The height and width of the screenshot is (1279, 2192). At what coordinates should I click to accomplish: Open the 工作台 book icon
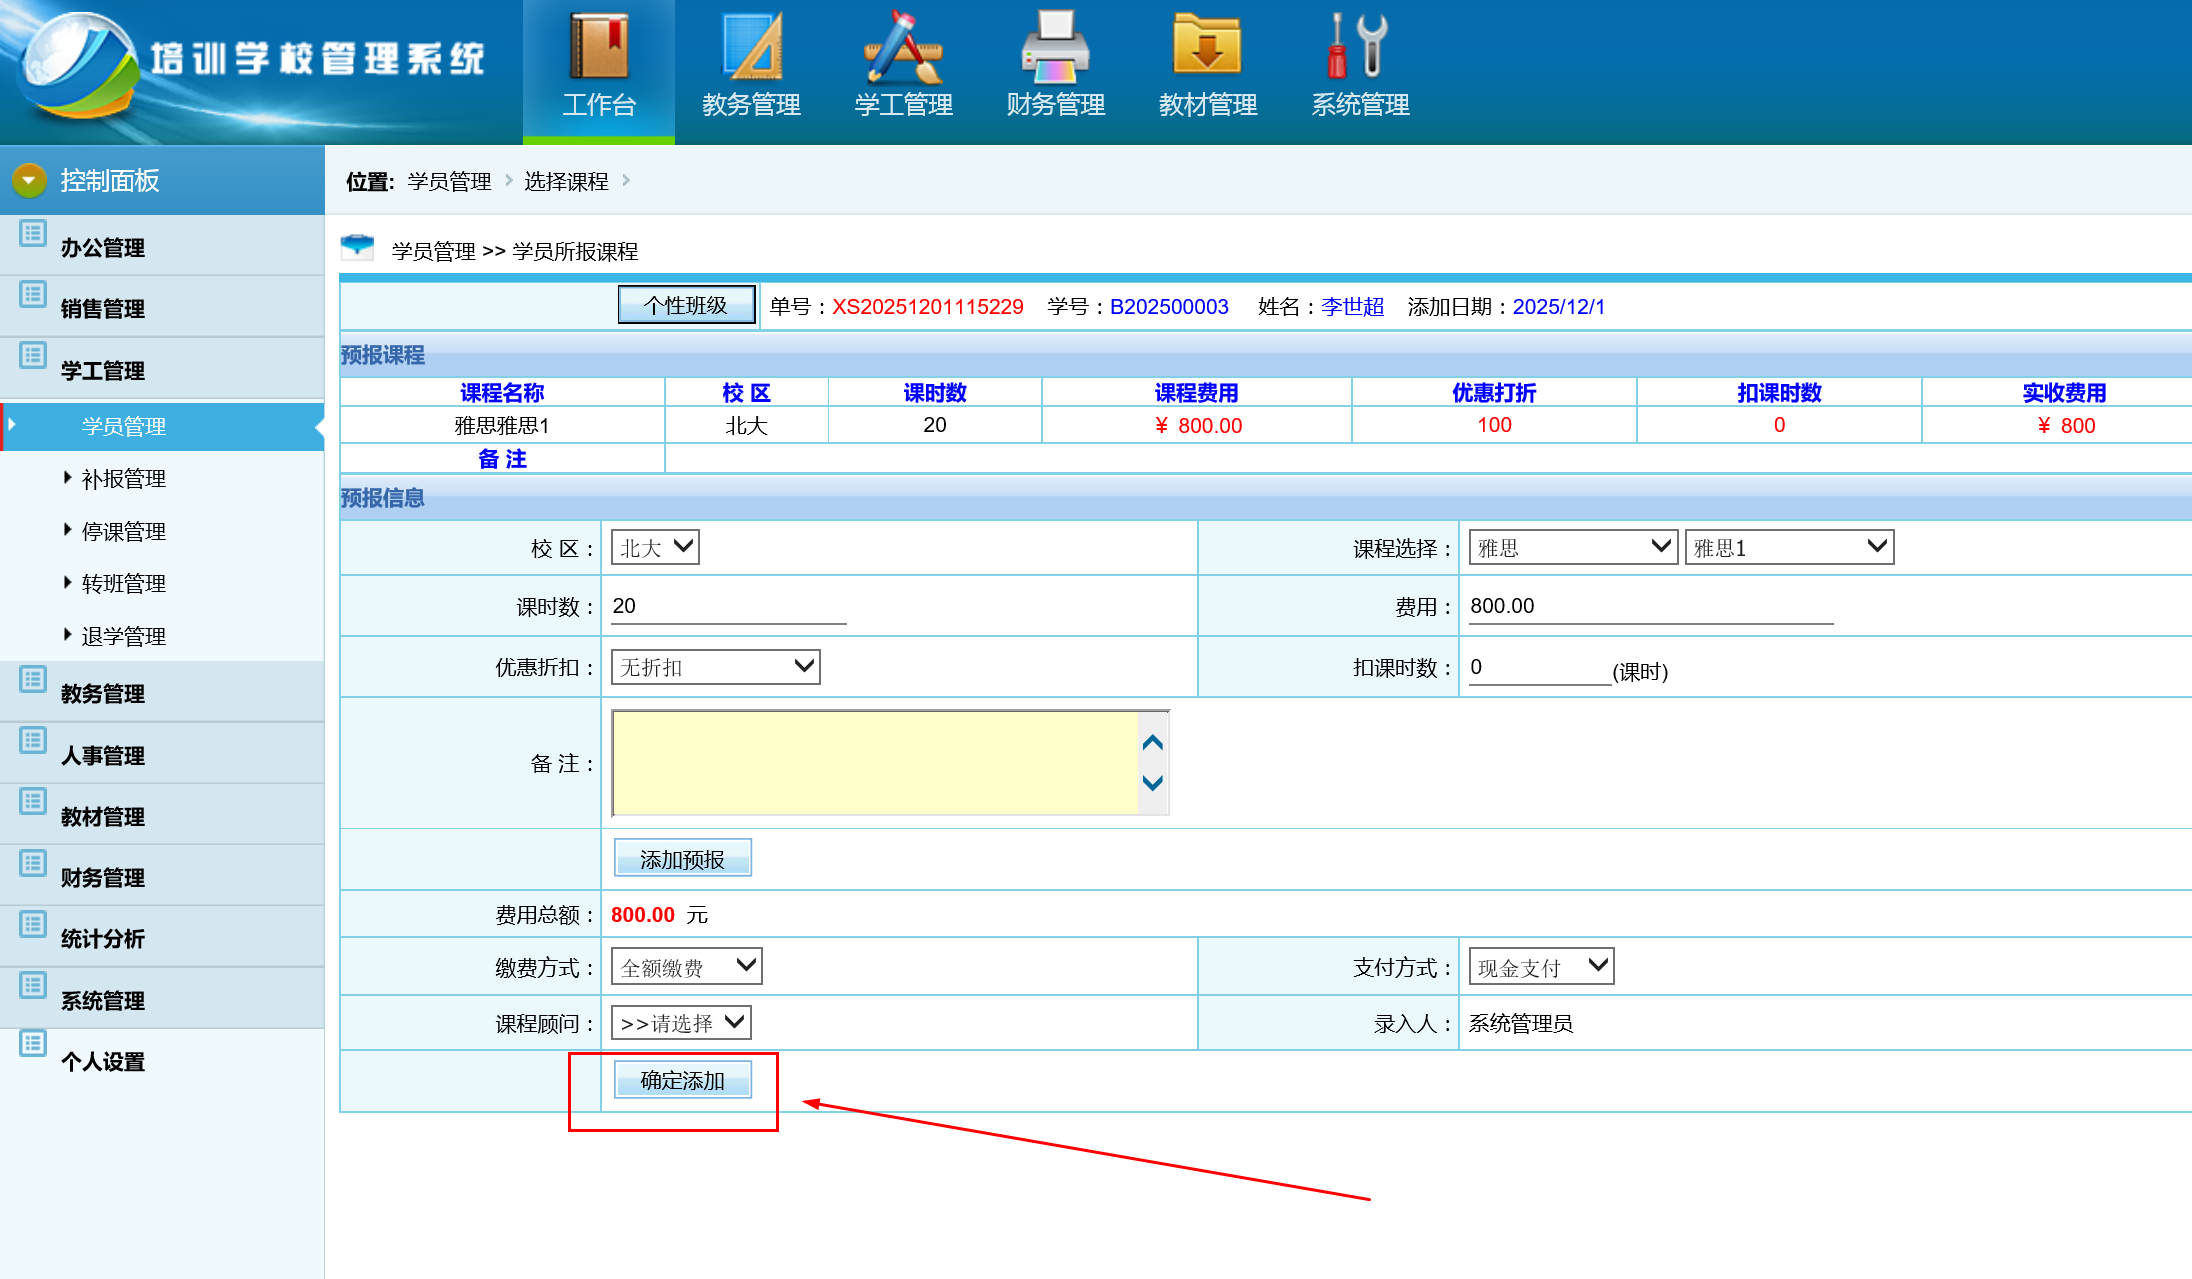pos(598,47)
